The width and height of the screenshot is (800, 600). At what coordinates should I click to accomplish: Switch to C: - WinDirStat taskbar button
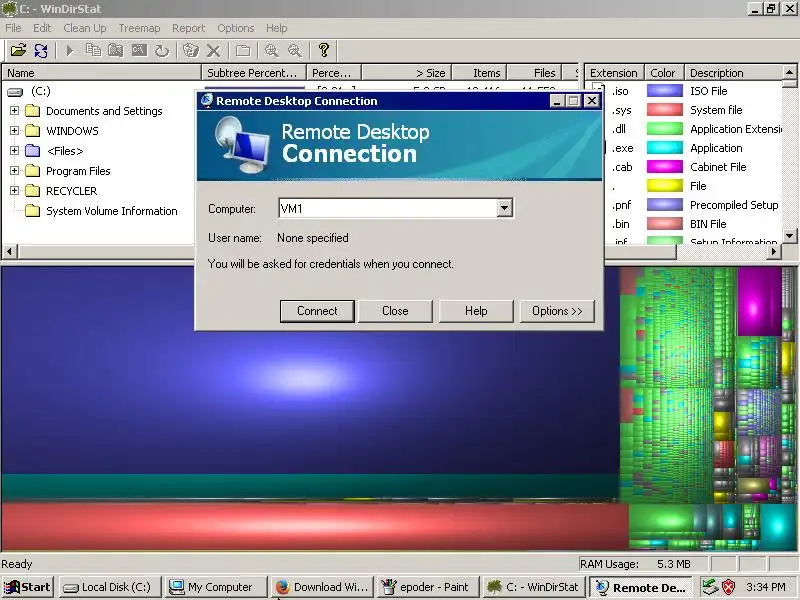[535, 587]
